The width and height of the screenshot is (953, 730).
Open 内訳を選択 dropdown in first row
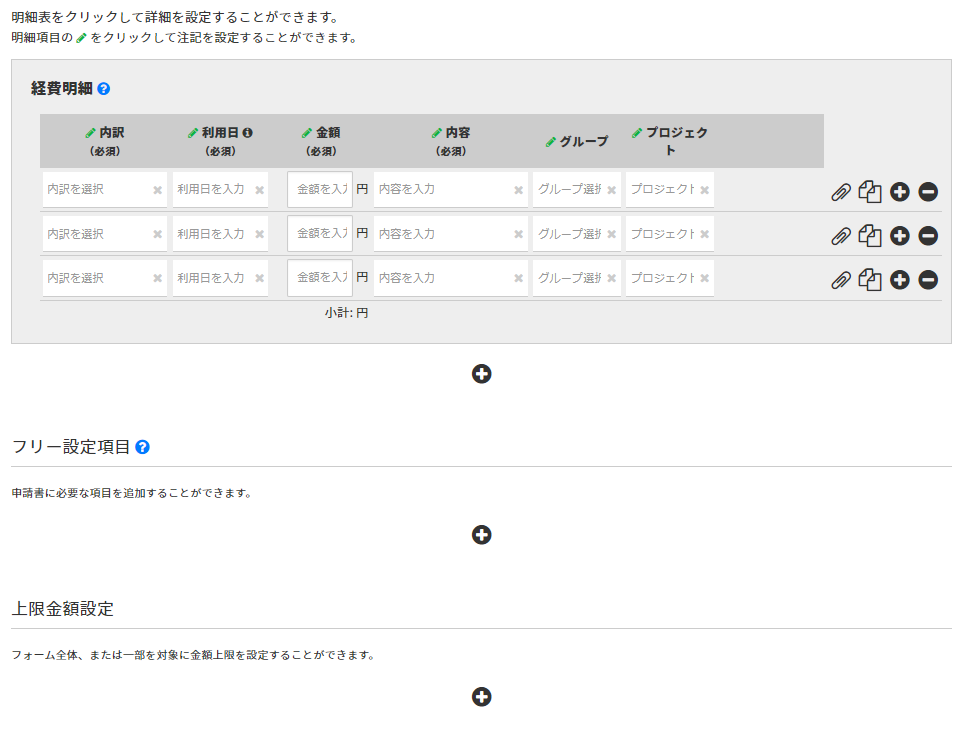[96, 190]
